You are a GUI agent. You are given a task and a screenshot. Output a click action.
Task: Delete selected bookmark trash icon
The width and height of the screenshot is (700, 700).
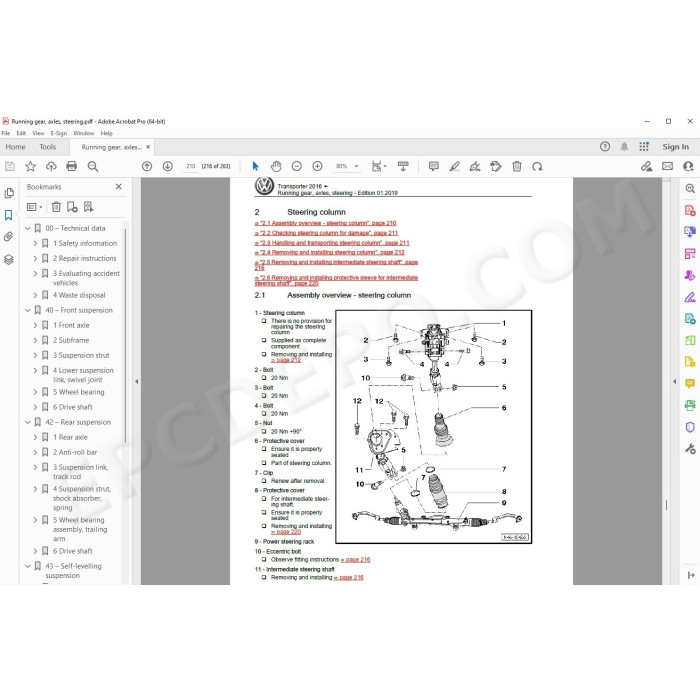(56, 207)
